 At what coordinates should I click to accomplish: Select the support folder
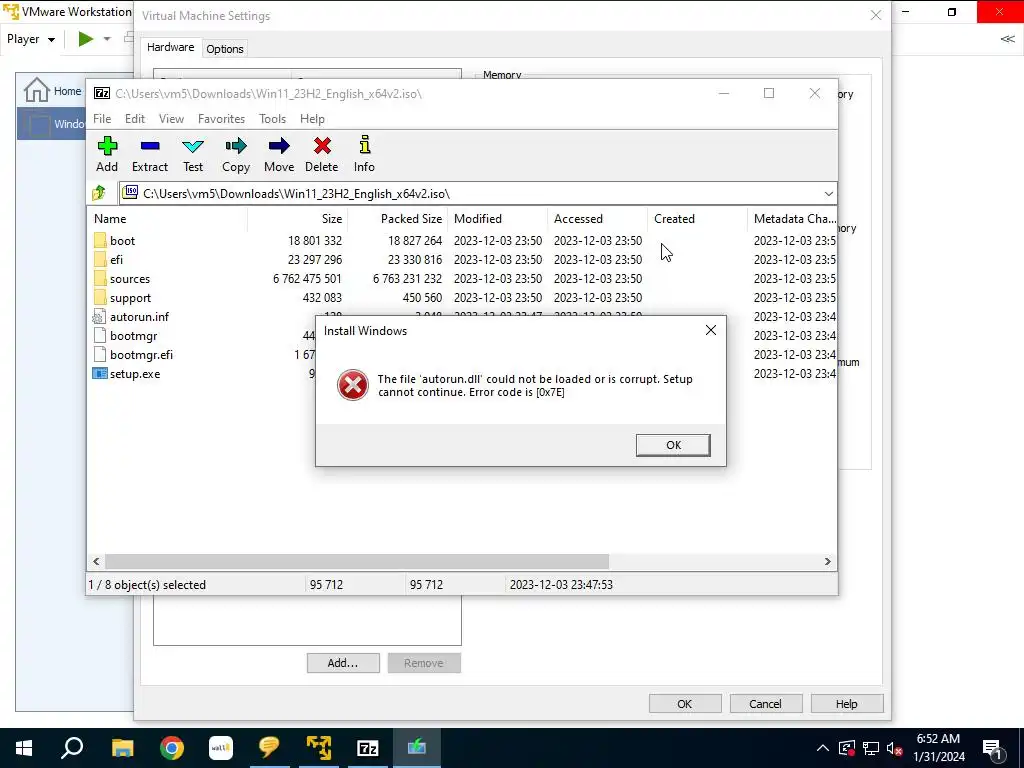coord(130,298)
